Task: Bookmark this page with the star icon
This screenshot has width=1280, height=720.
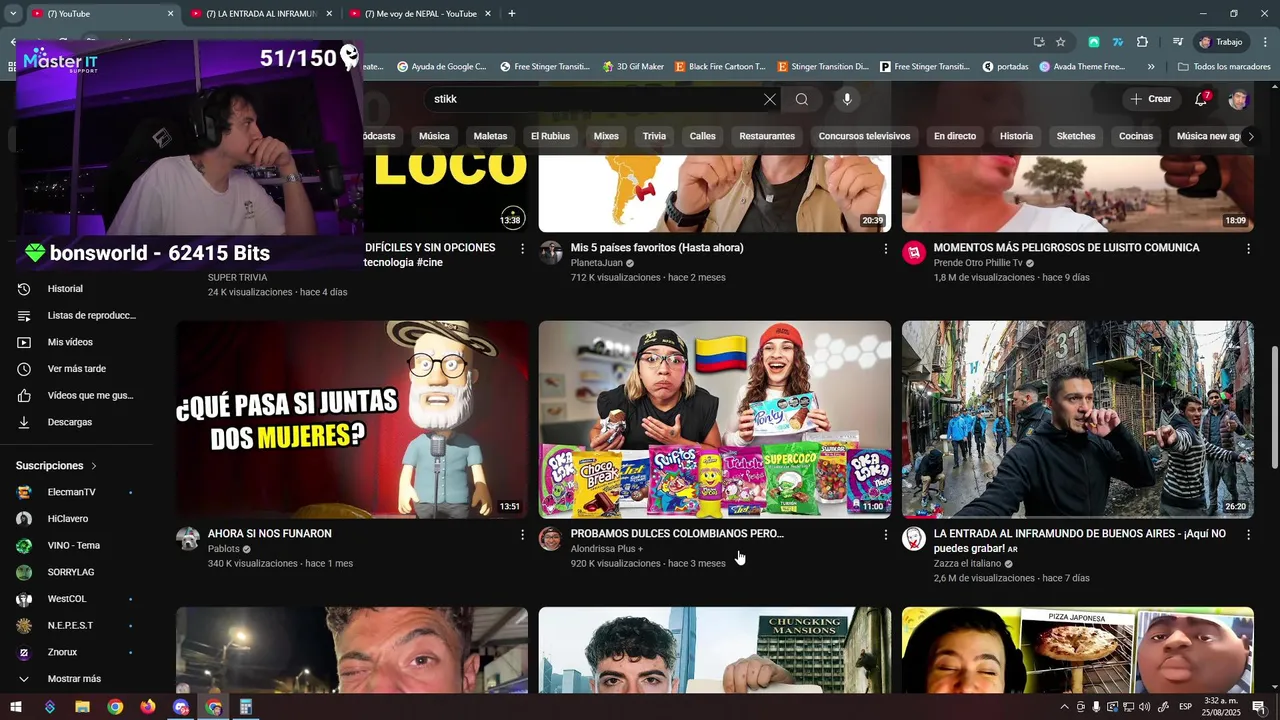Action: 1061,42
